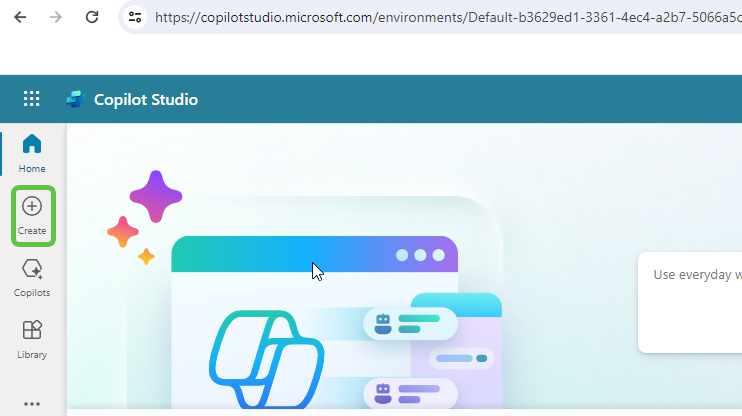Open the app launcher waffle menu
The width and height of the screenshot is (742, 416).
pos(32,99)
